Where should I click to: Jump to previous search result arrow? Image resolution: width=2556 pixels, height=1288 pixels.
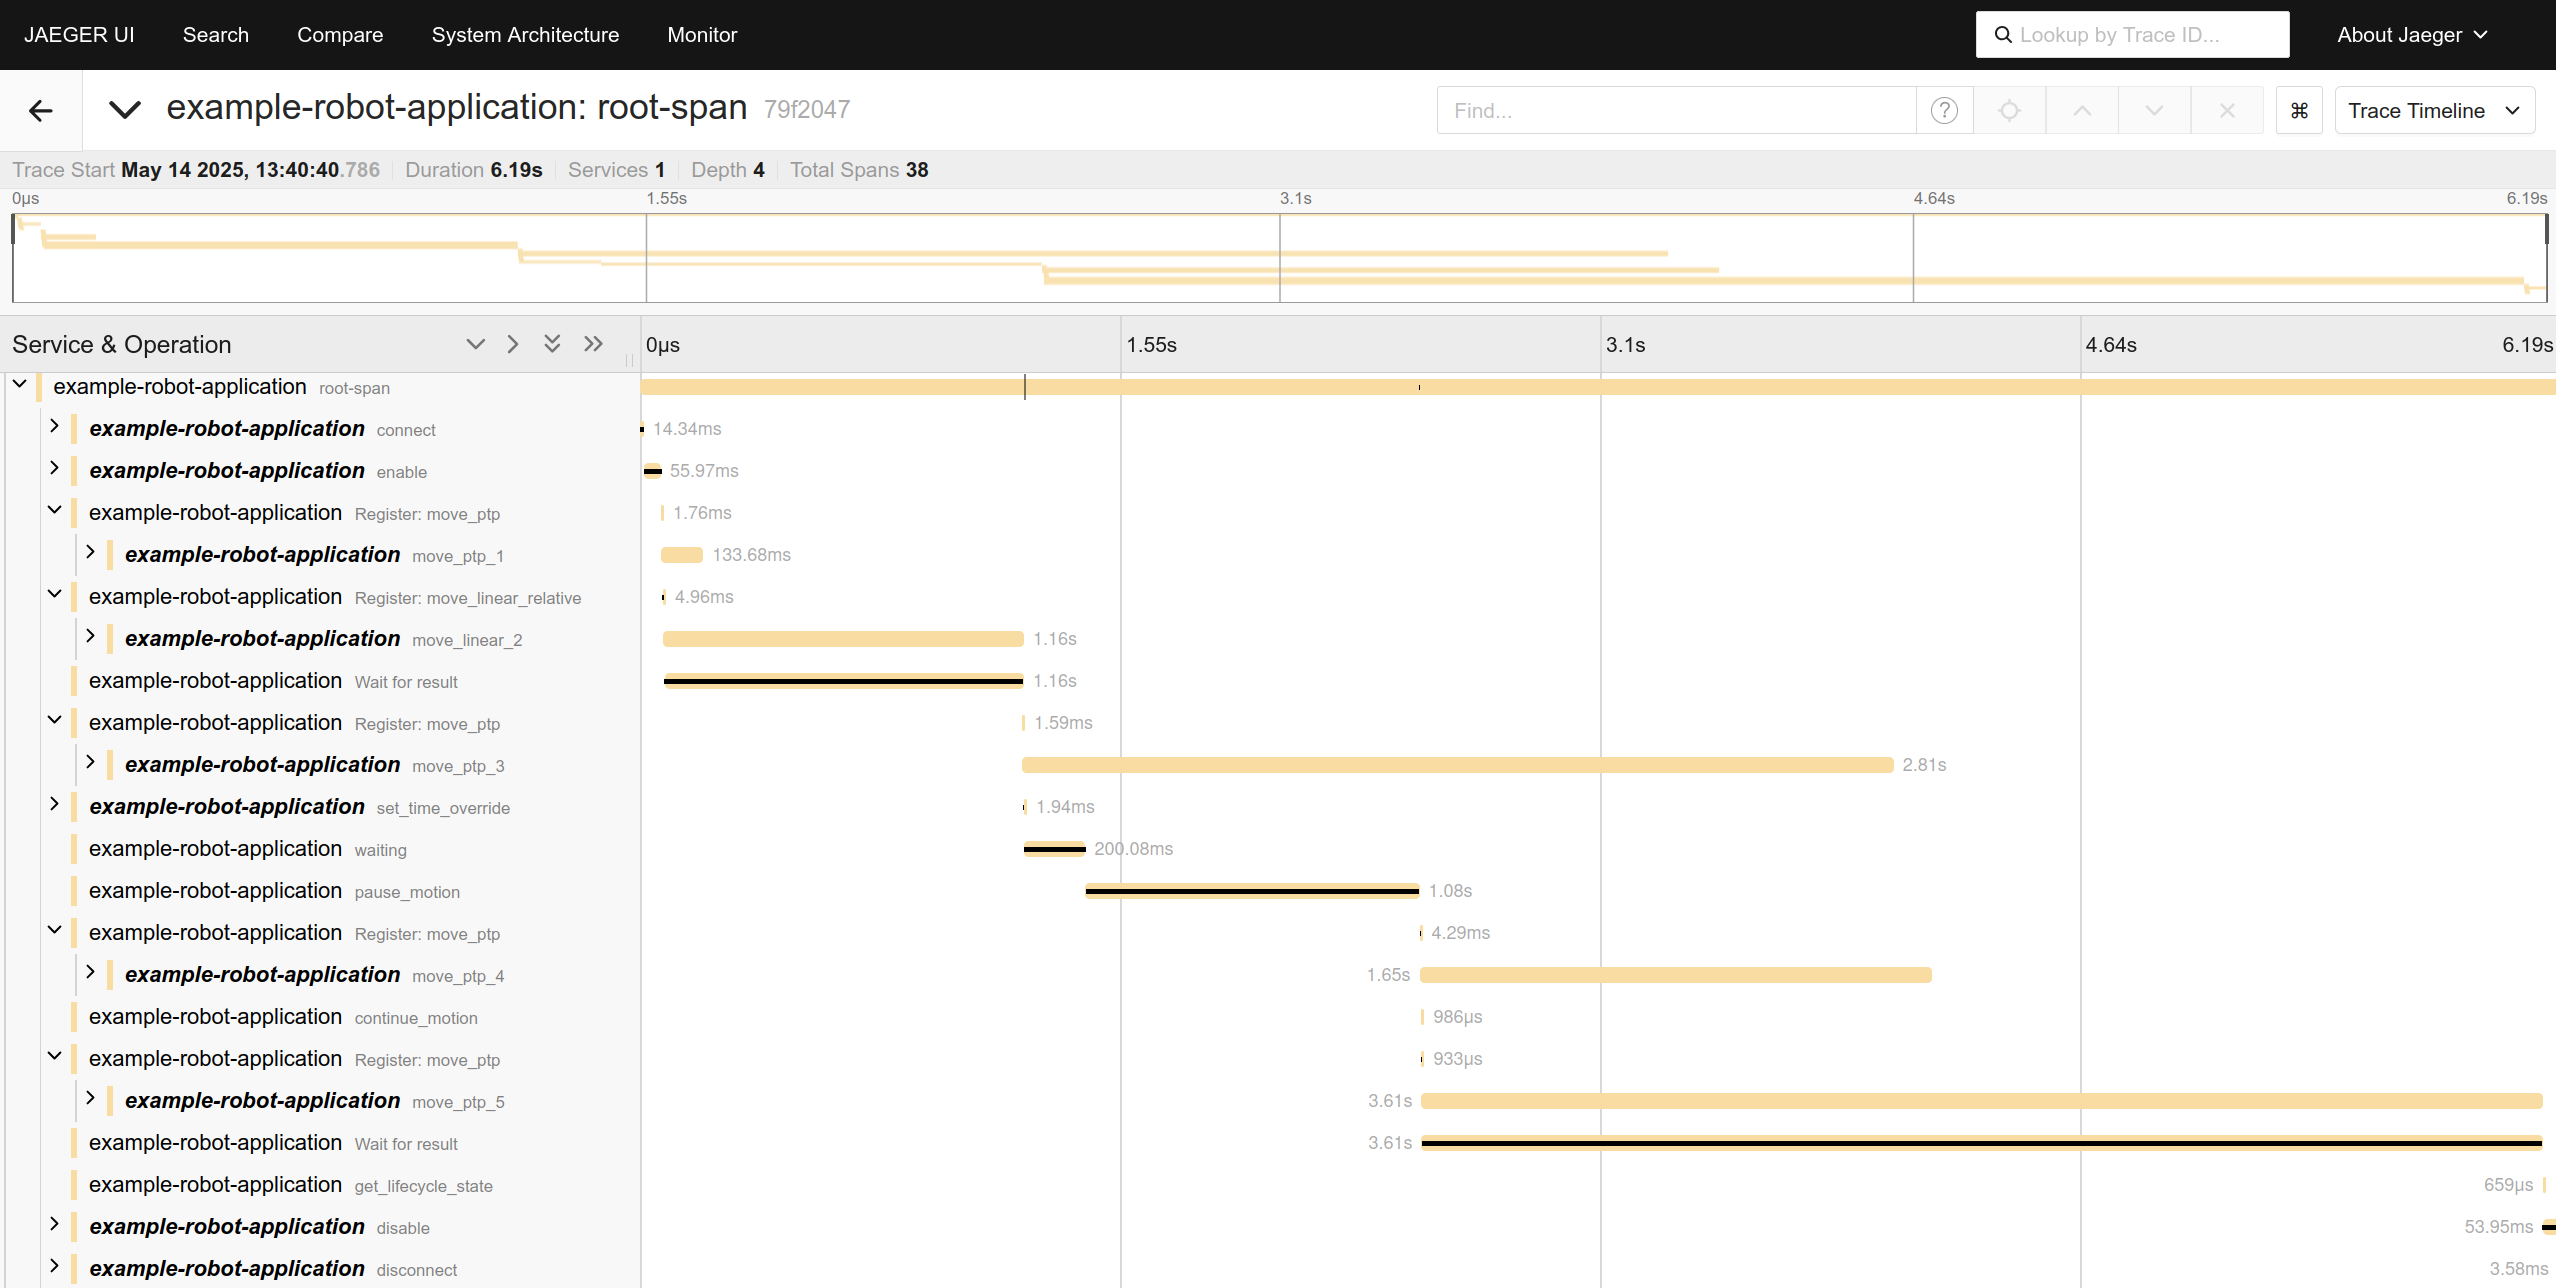coord(2082,110)
